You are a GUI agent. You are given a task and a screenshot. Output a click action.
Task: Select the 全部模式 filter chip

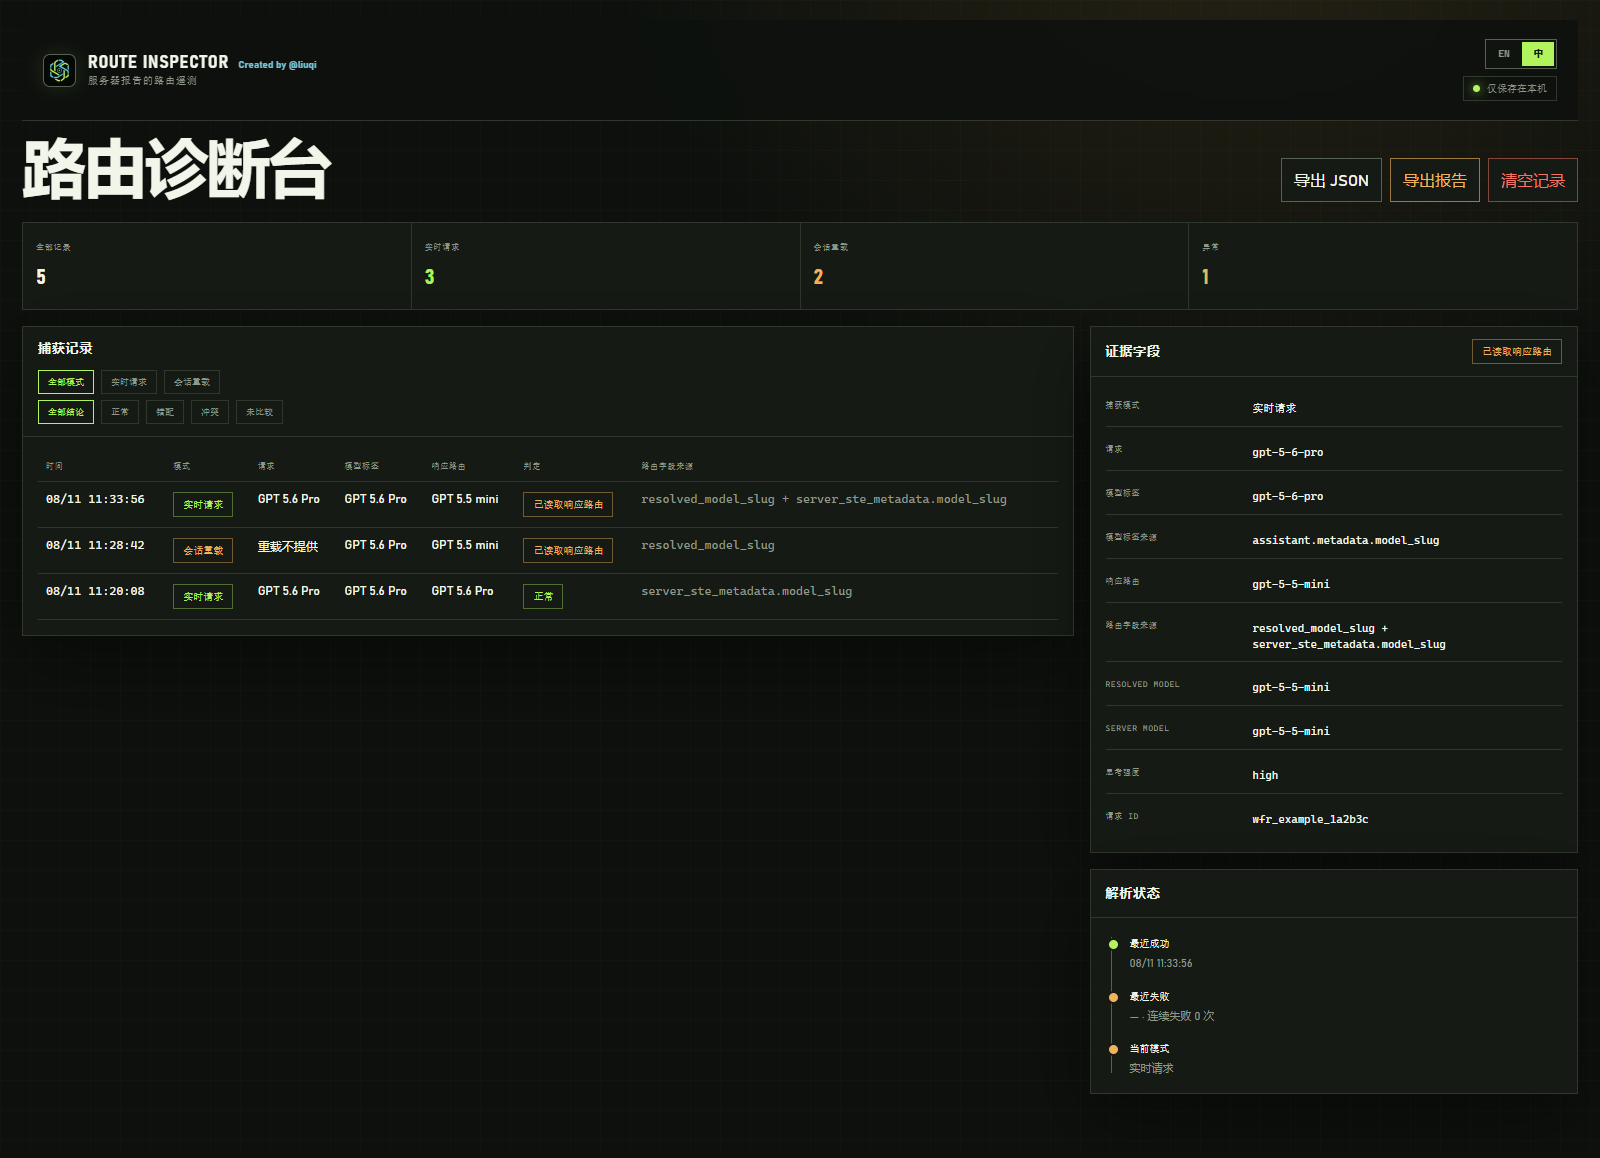click(66, 382)
